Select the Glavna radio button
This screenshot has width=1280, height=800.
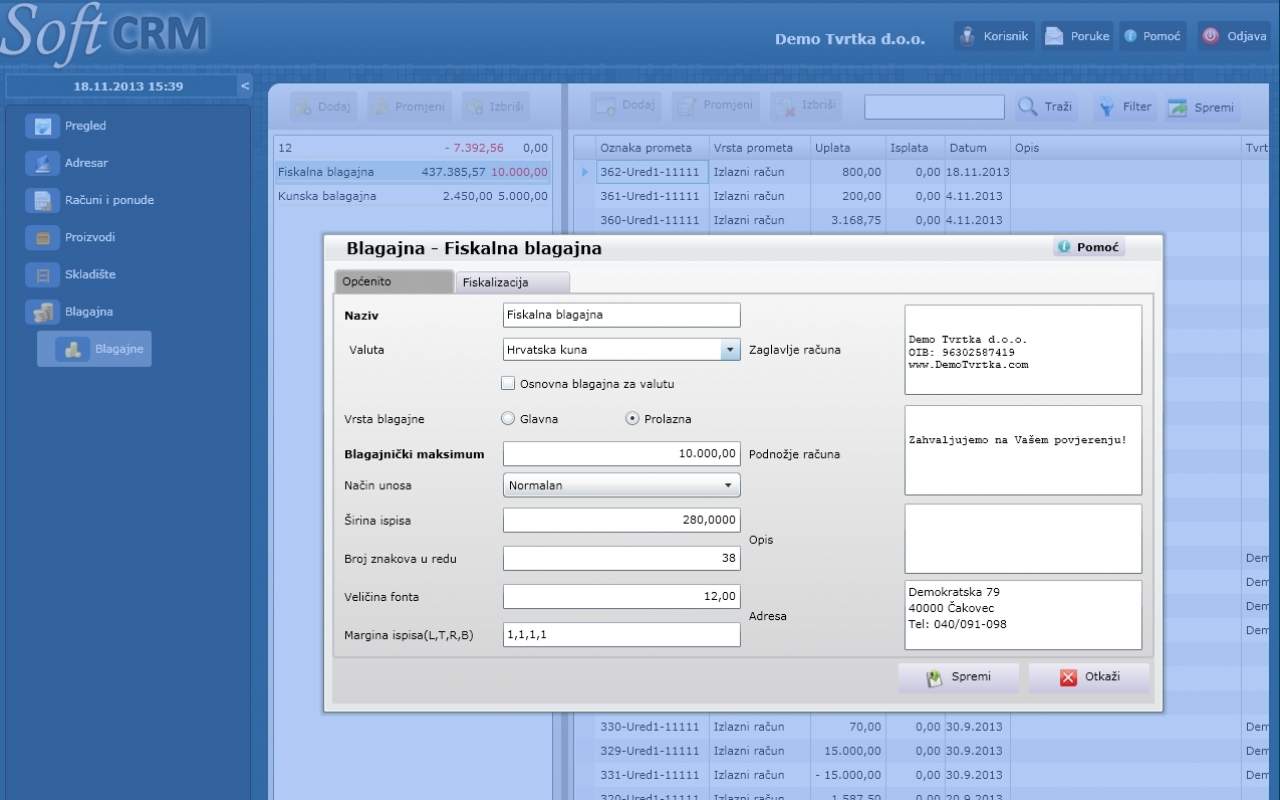tap(508, 419)
